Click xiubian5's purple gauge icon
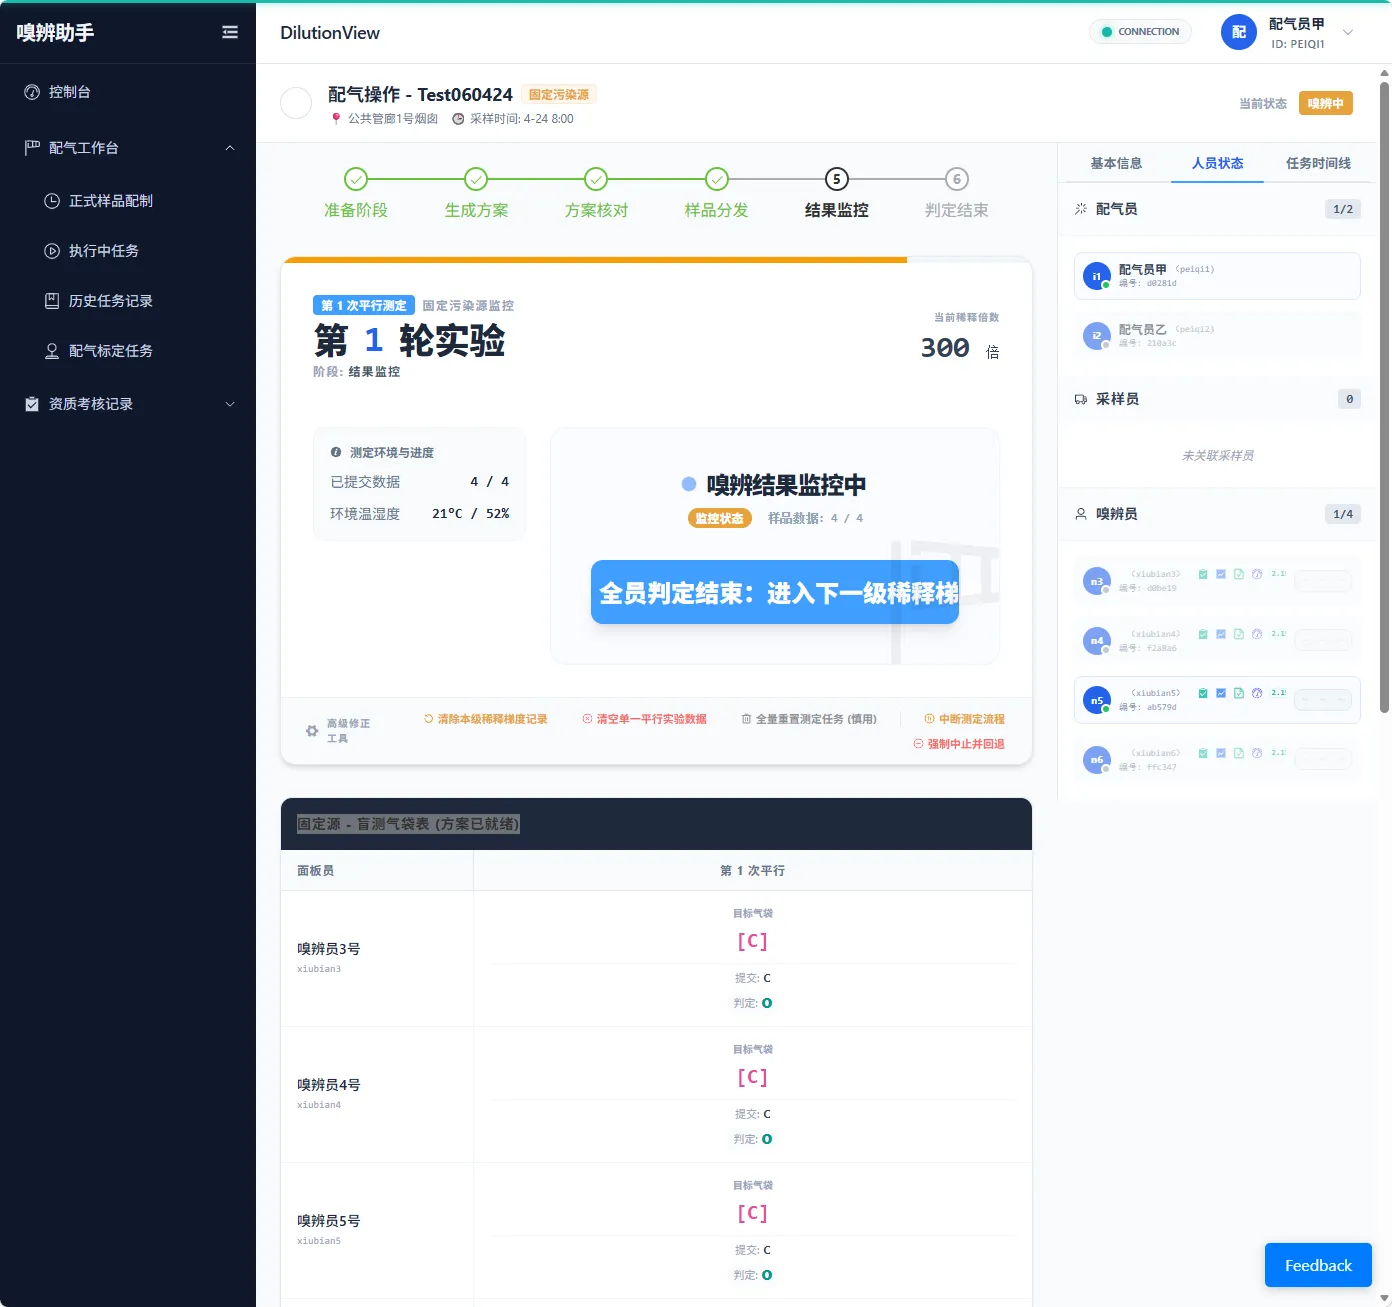This screenshot has height=1307, width=1392. (1257, 693)
